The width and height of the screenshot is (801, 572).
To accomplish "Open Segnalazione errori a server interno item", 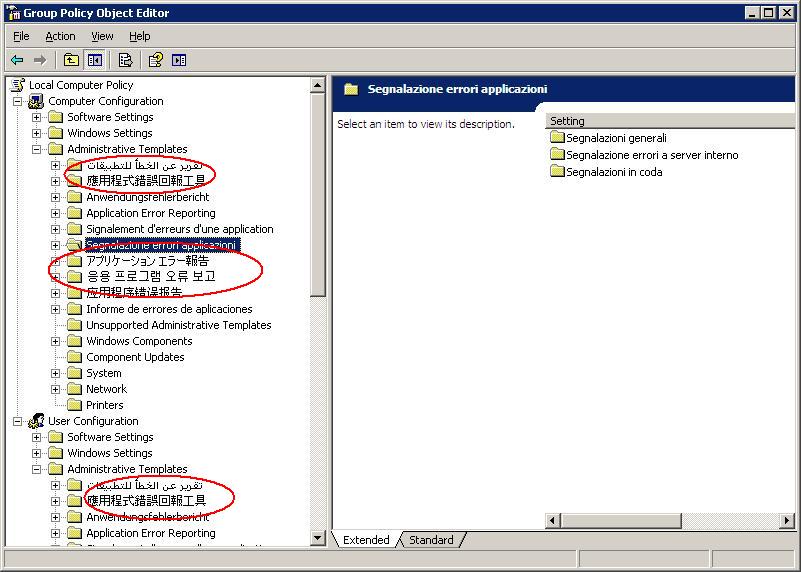I will [652, 155].
